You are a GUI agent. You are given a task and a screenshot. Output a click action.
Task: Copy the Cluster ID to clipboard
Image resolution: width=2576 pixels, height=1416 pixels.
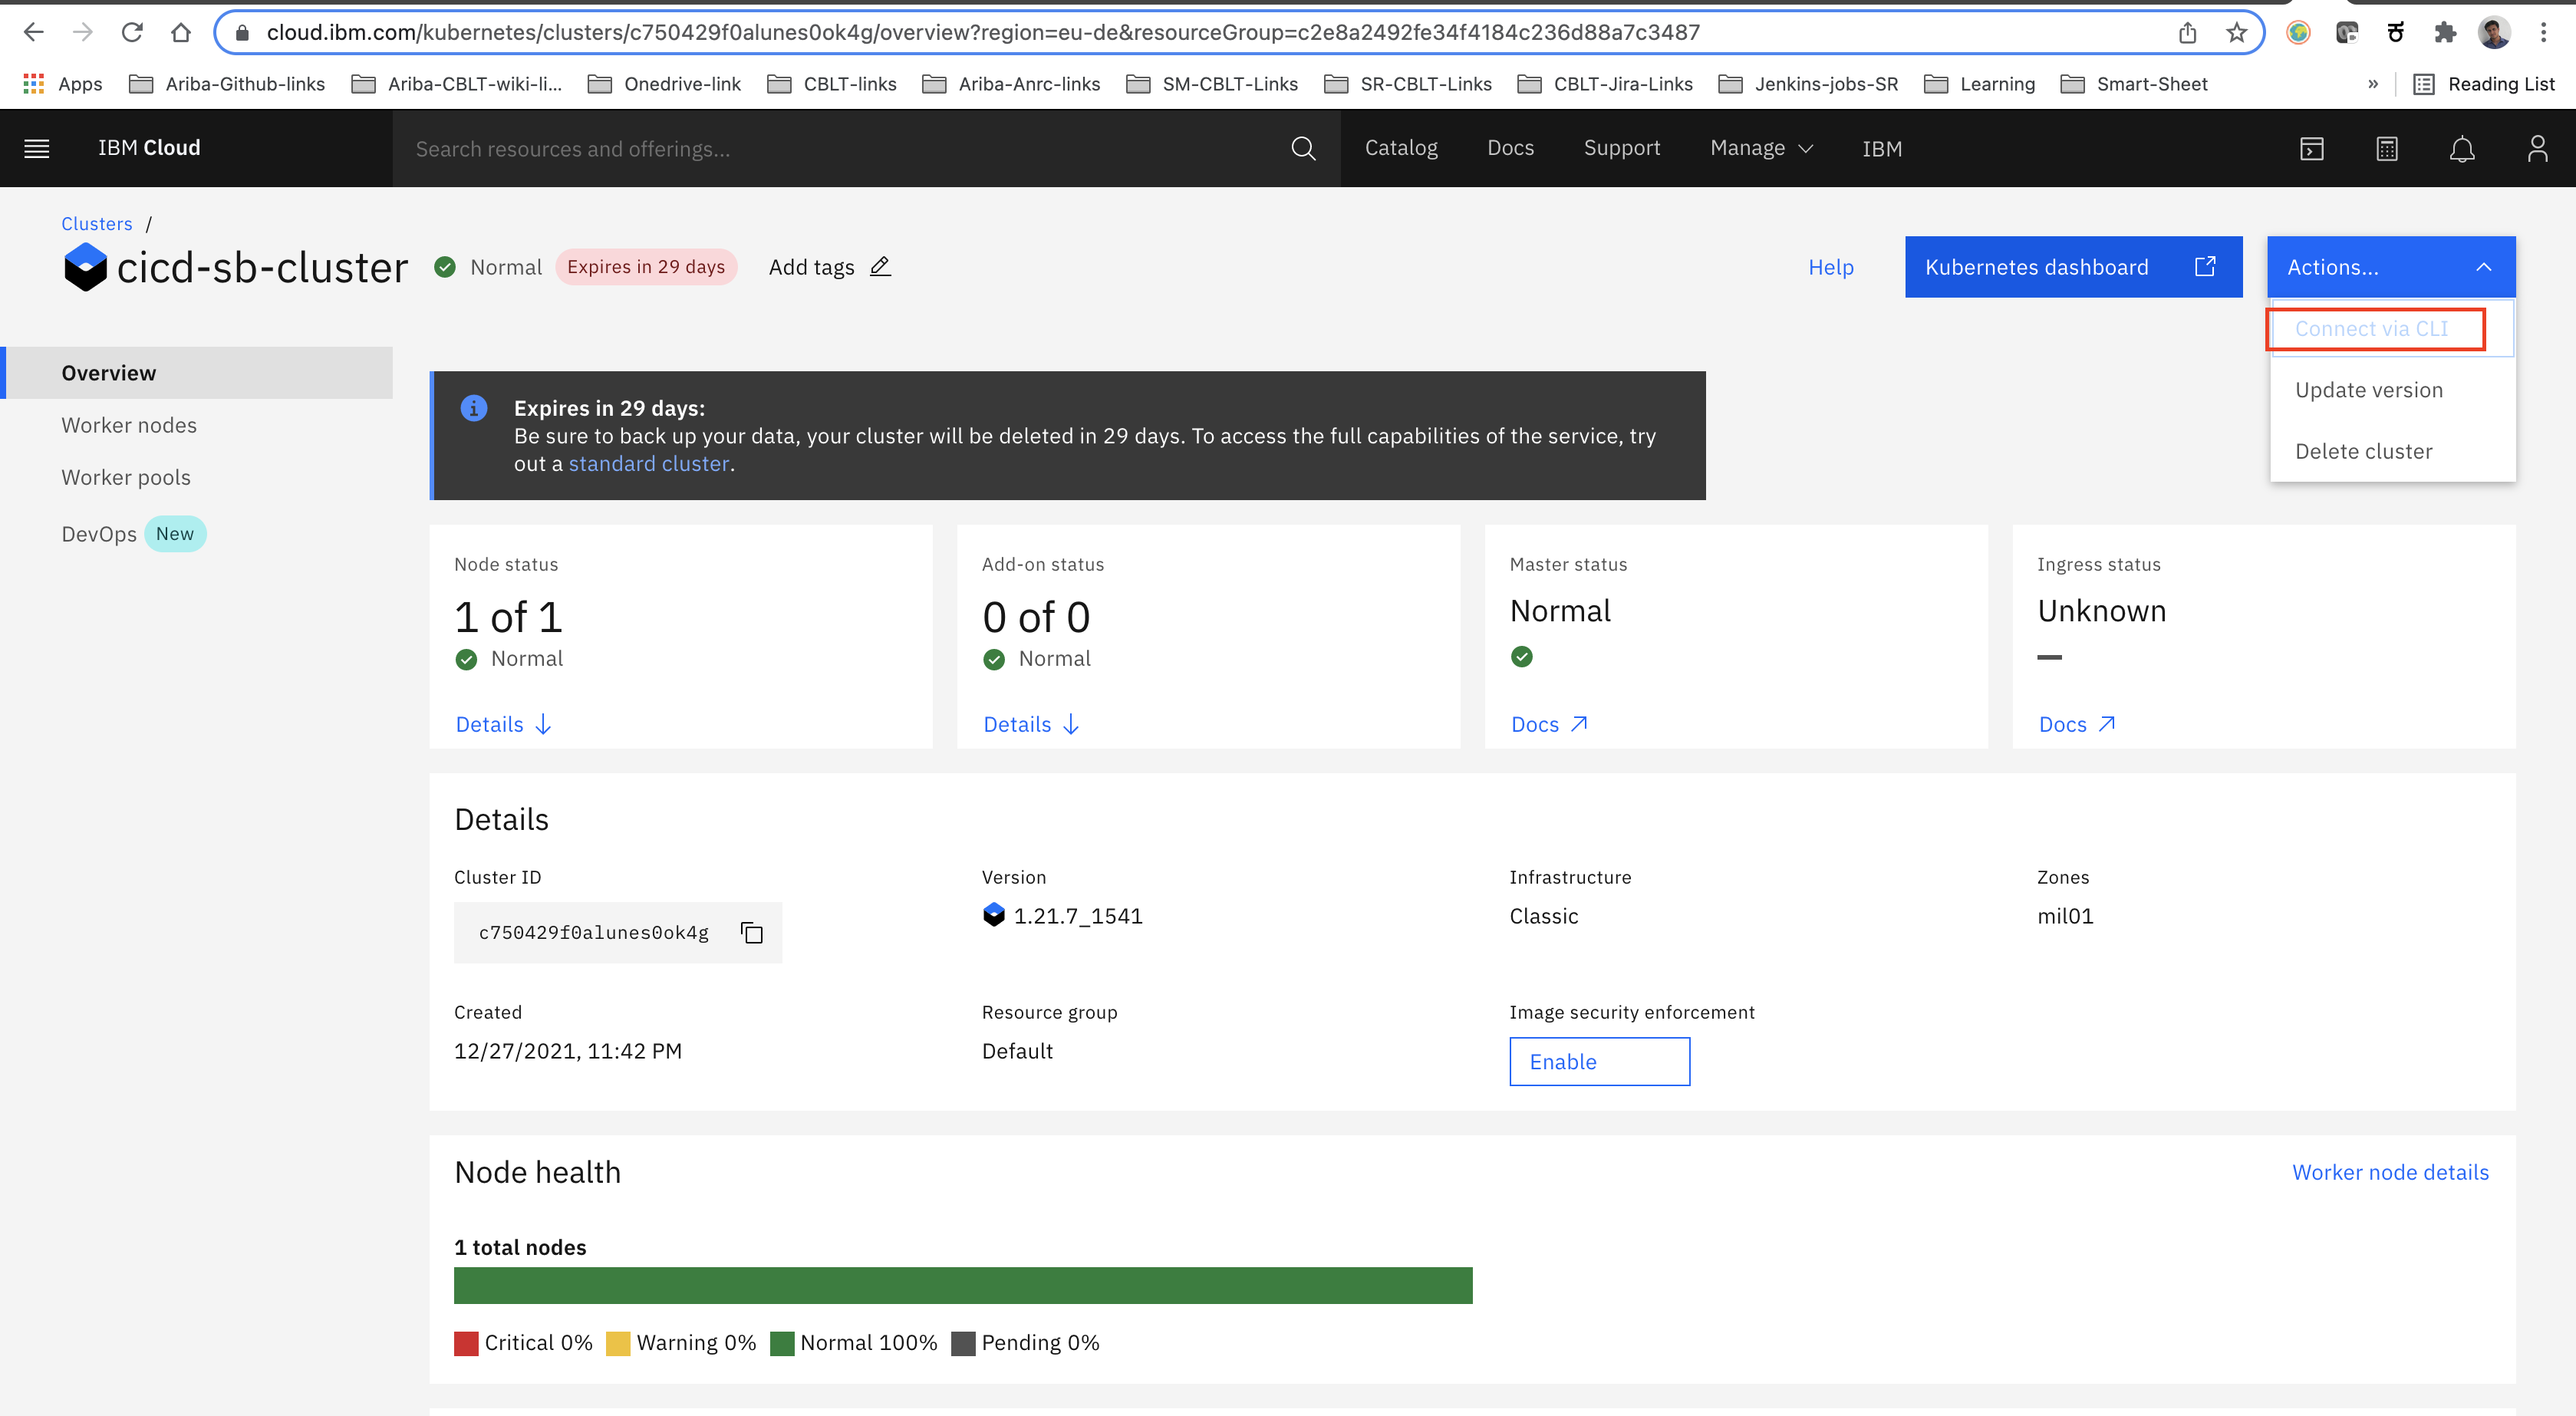752,933
